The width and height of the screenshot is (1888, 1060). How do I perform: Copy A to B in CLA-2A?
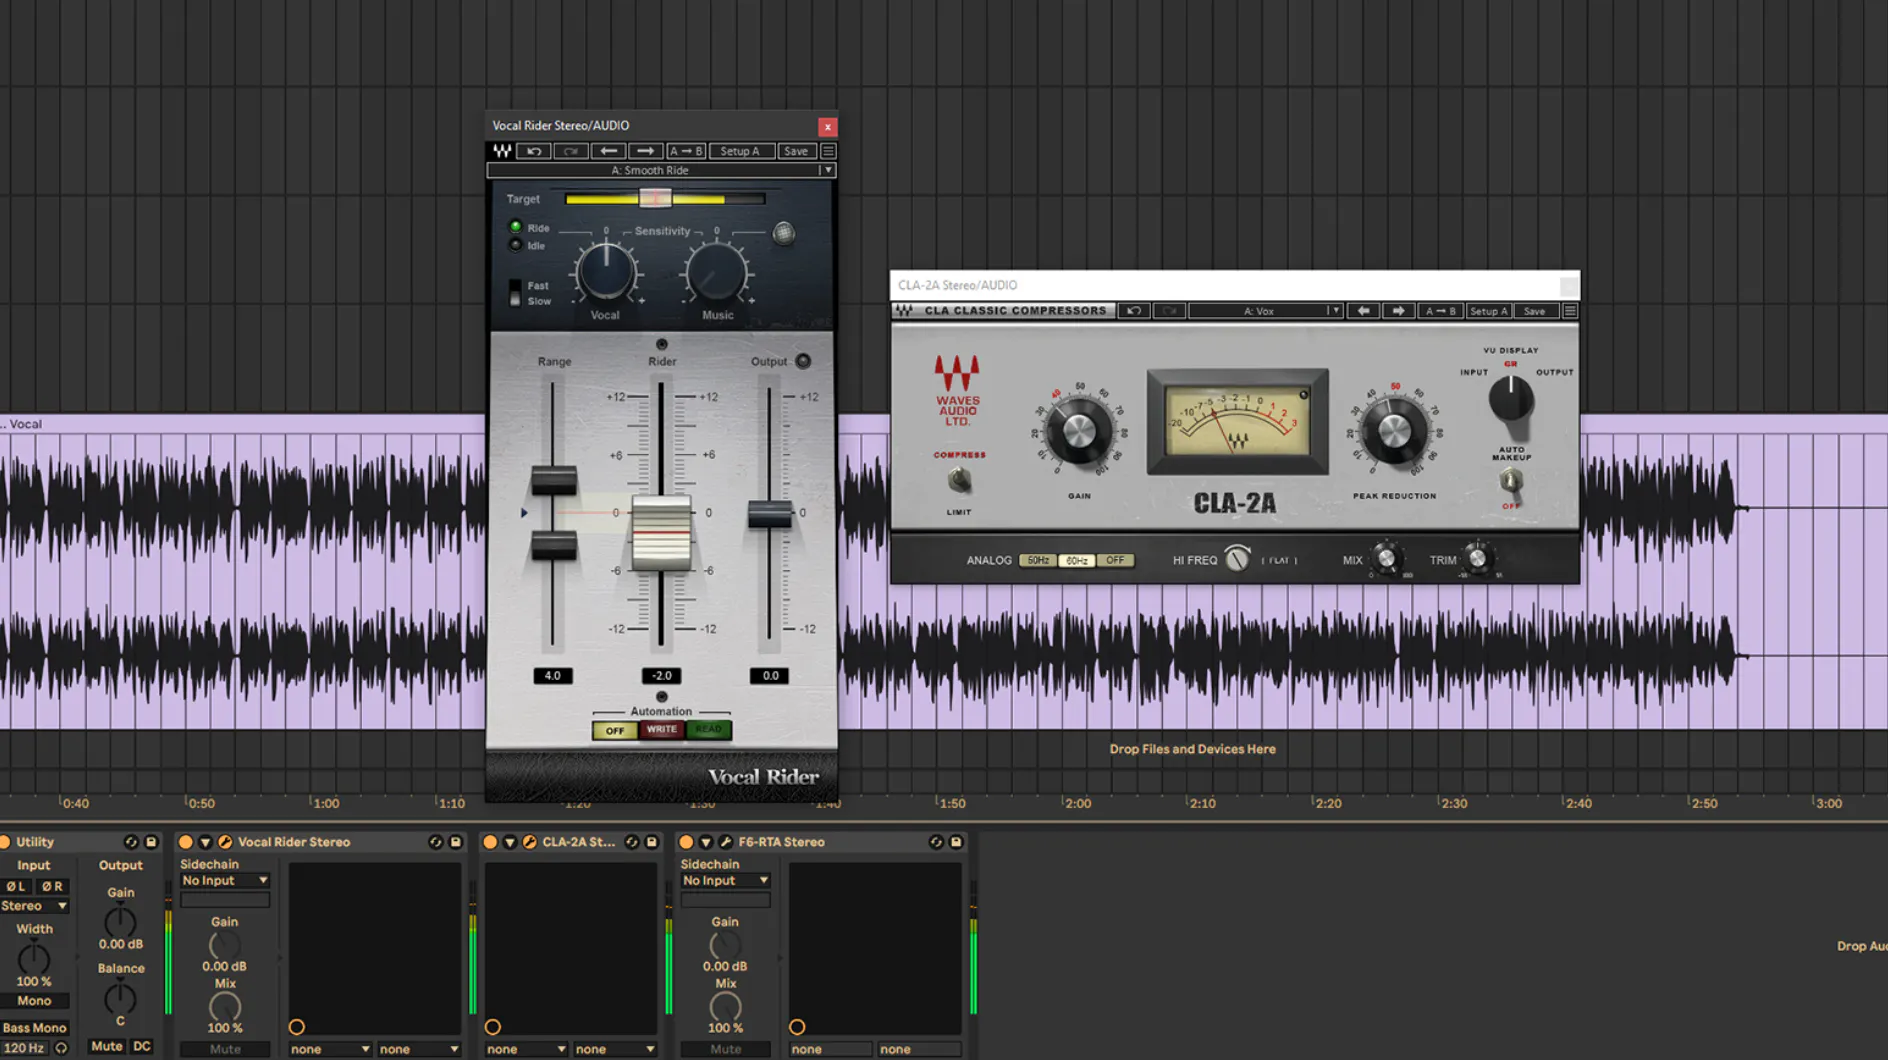click(1440, 311)
